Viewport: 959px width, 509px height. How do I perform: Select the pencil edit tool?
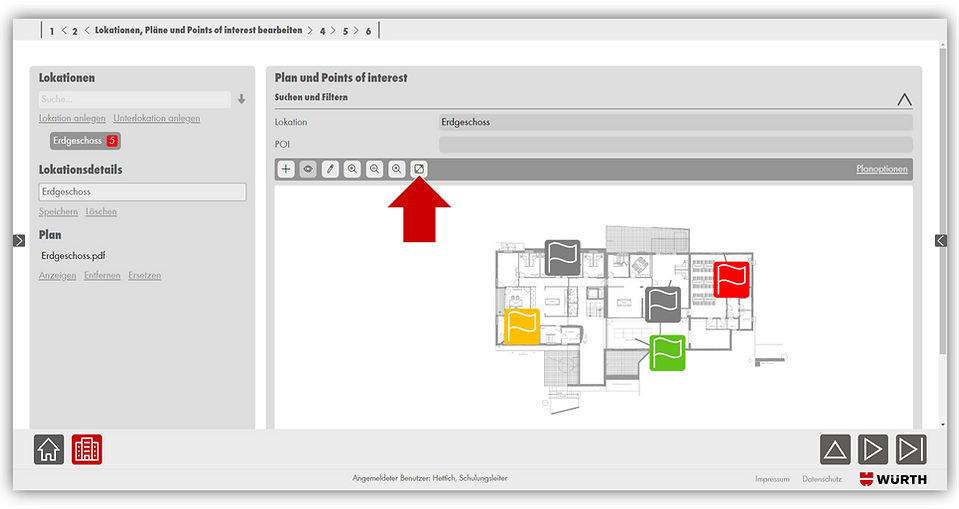330,169
